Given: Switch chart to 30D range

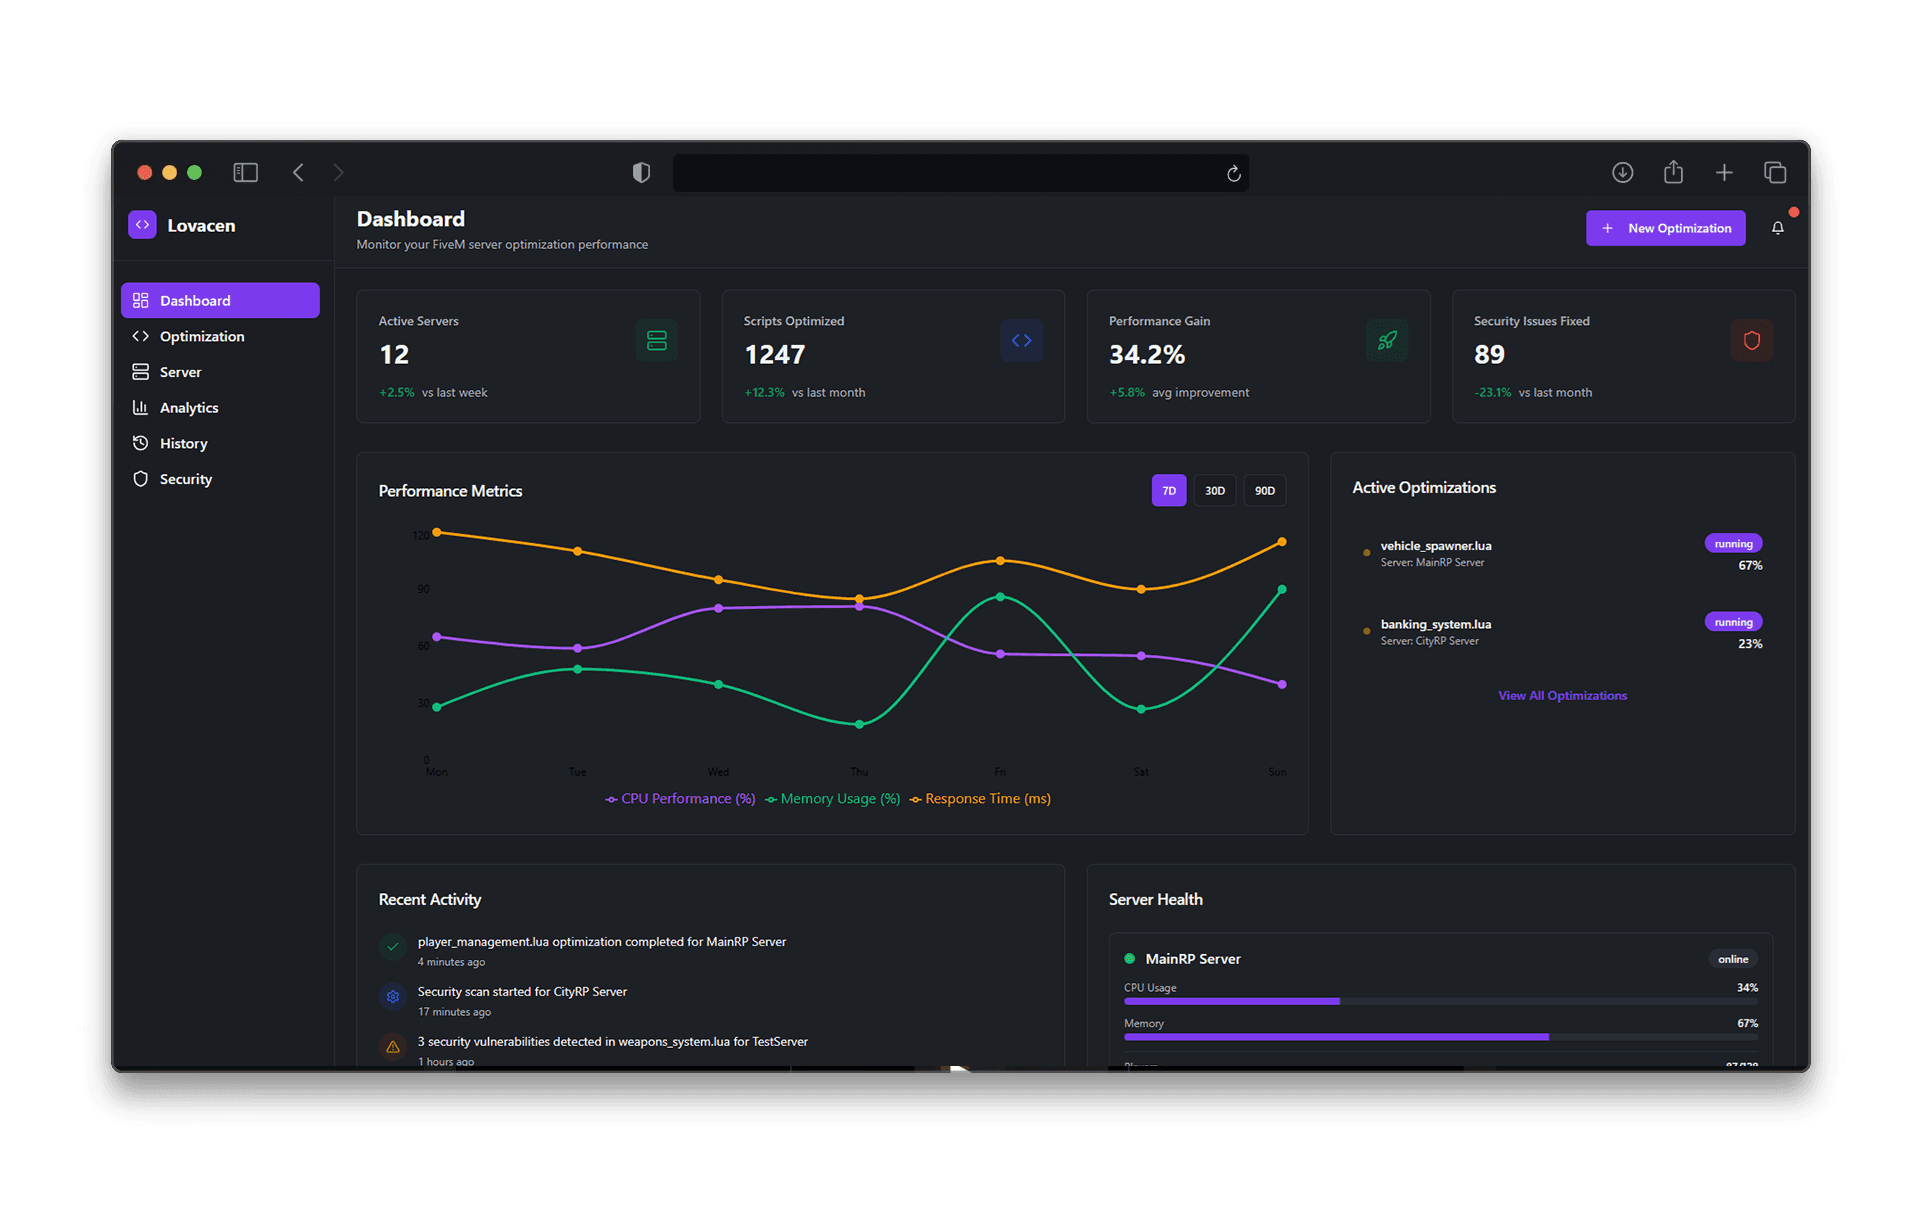Looking at the screenshot, I should pyautogui.click(x=1214, y=491).
